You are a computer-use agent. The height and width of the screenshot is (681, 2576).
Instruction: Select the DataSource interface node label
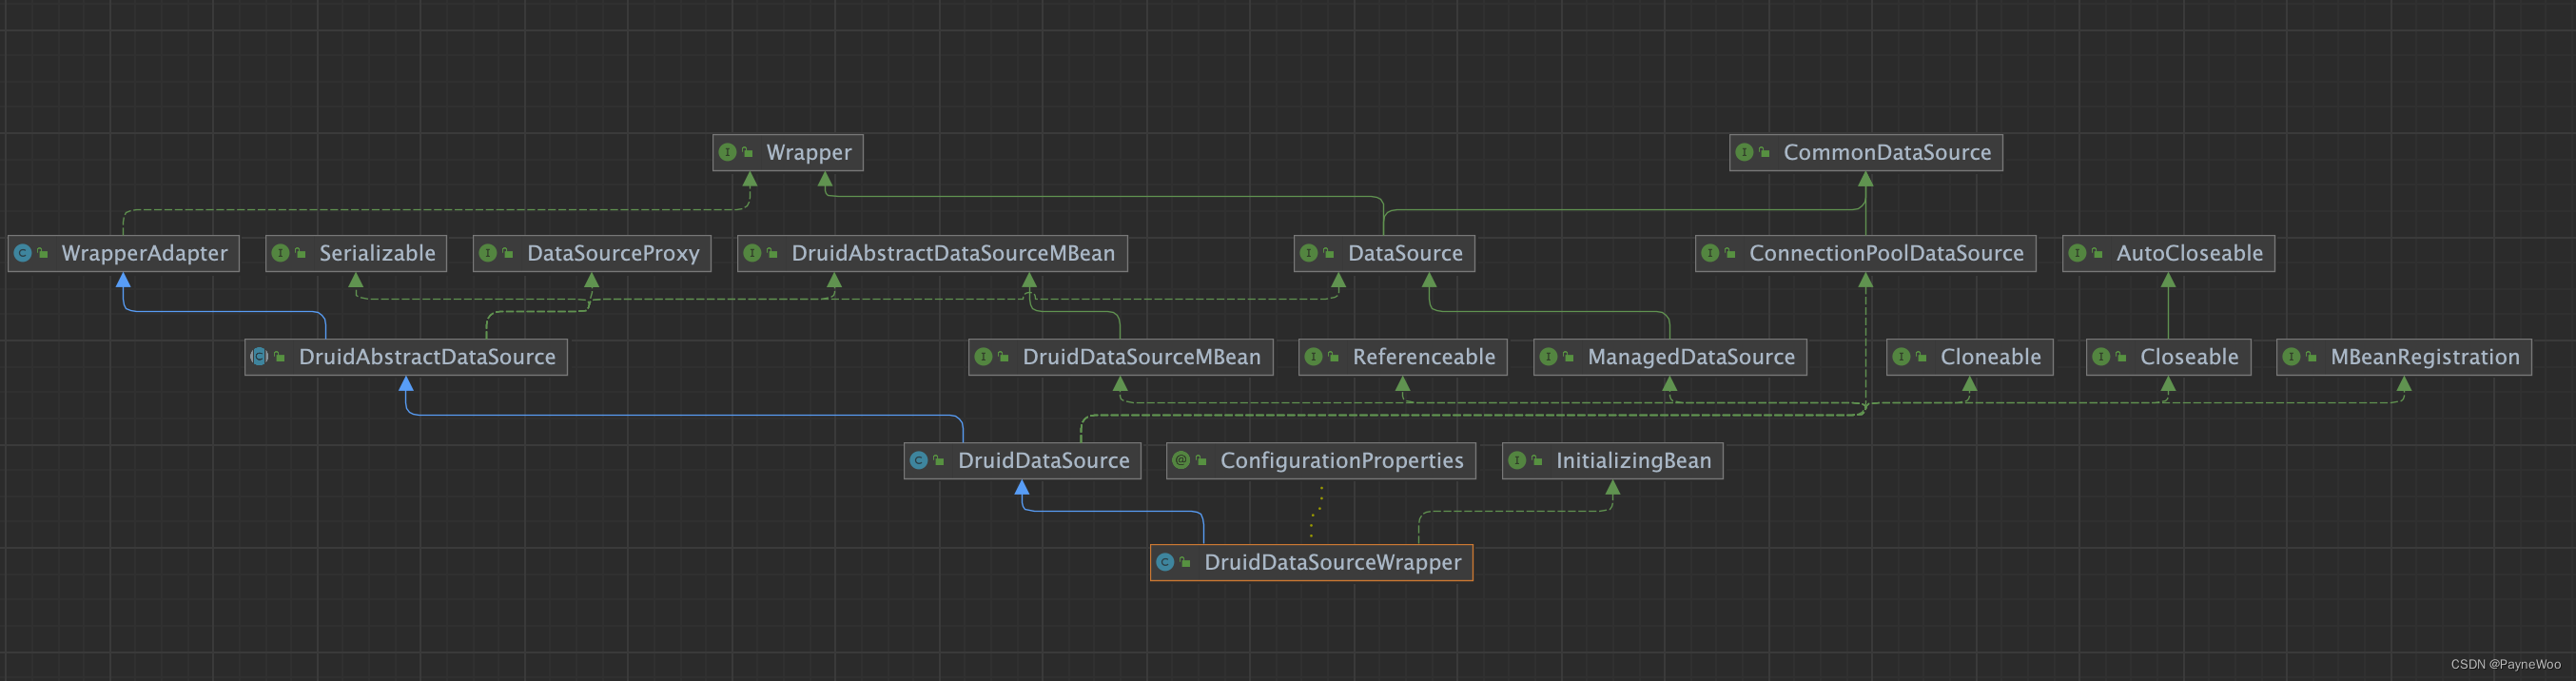point(1405,253)
